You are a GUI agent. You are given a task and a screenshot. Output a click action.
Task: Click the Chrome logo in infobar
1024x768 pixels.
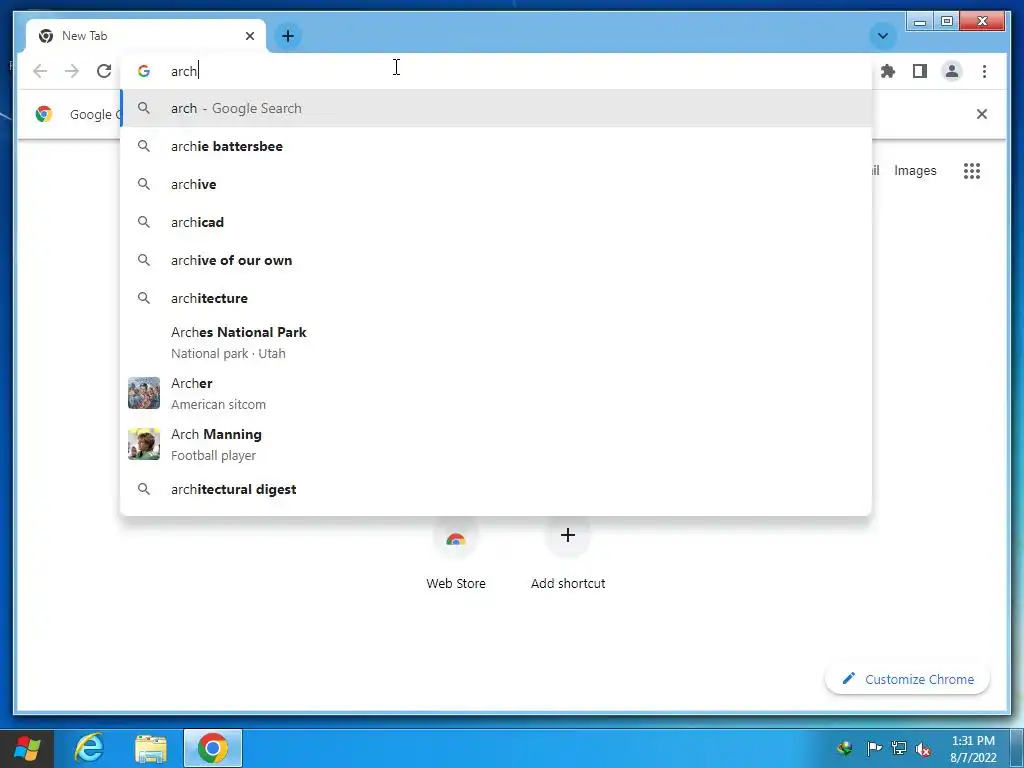(44, 114)
